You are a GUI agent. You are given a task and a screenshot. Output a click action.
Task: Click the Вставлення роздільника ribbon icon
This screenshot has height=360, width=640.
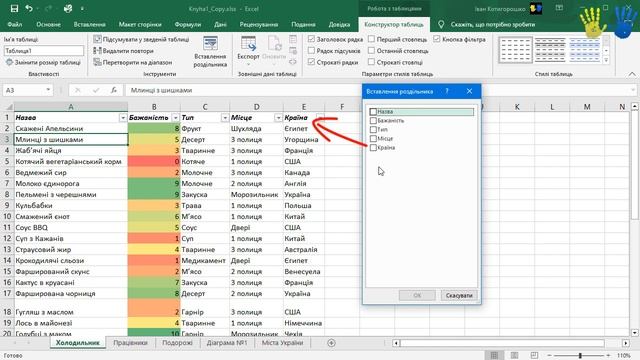pos(210,44)
